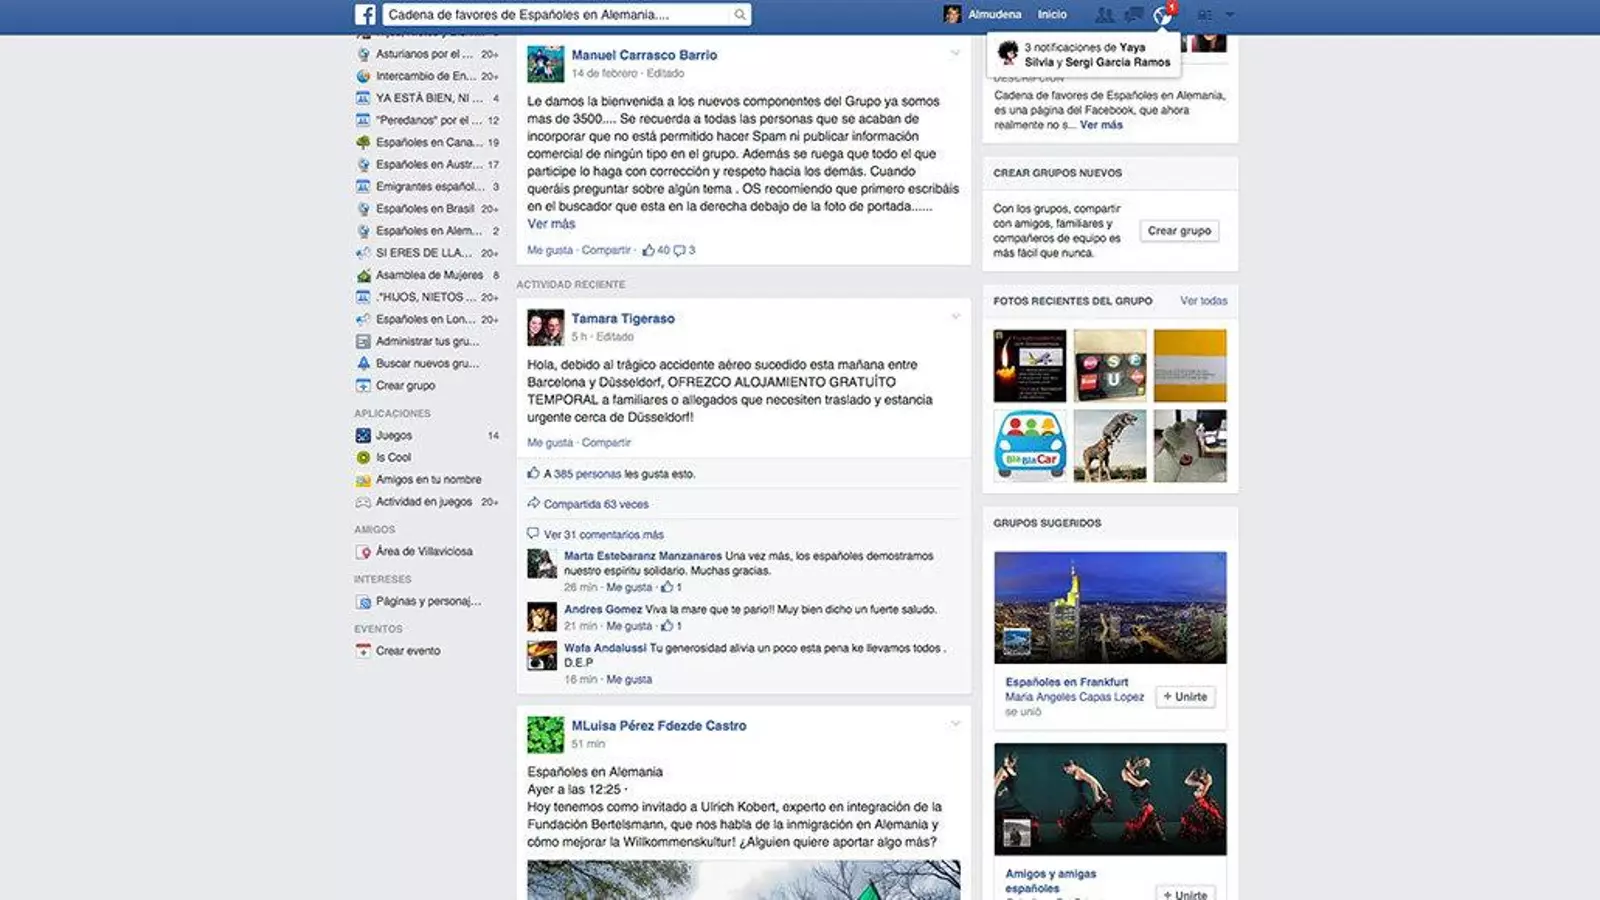The height and width of the screenshot is (900, 1600).
Task: Click 'Ver todas' recent photos link
Action: [x=1203, y=301]
